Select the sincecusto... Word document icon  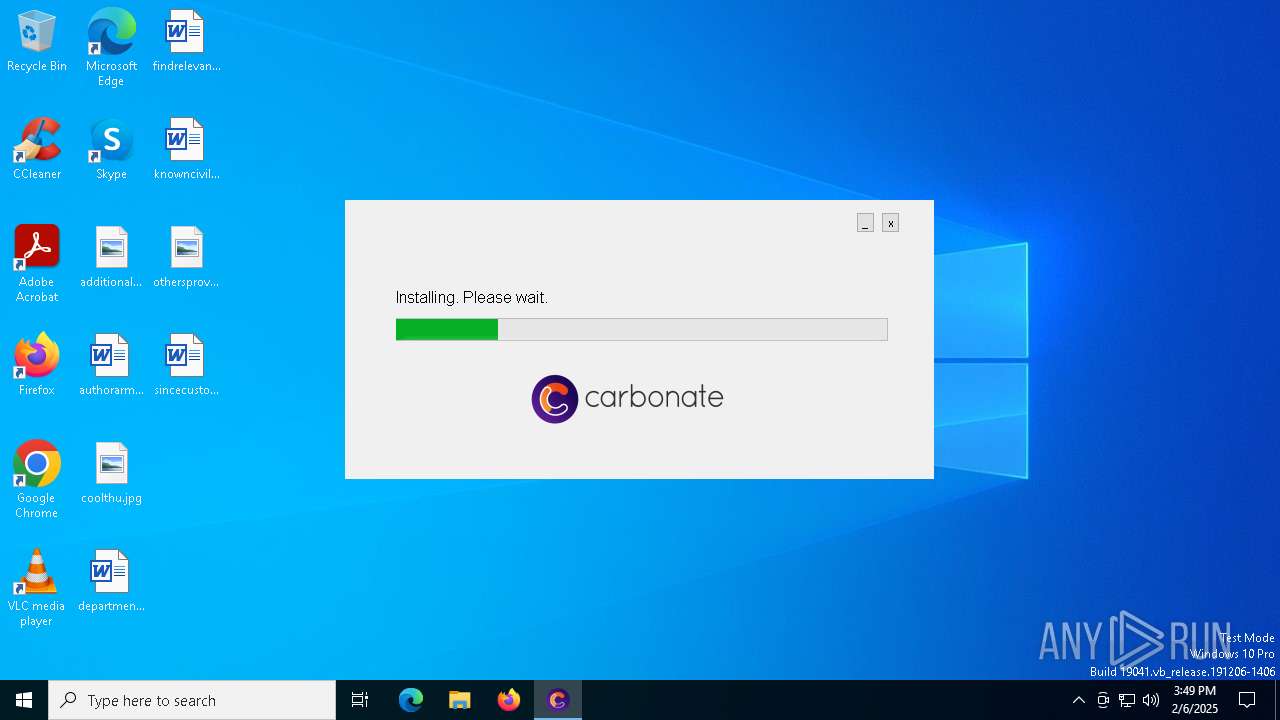tap(186, 366)
